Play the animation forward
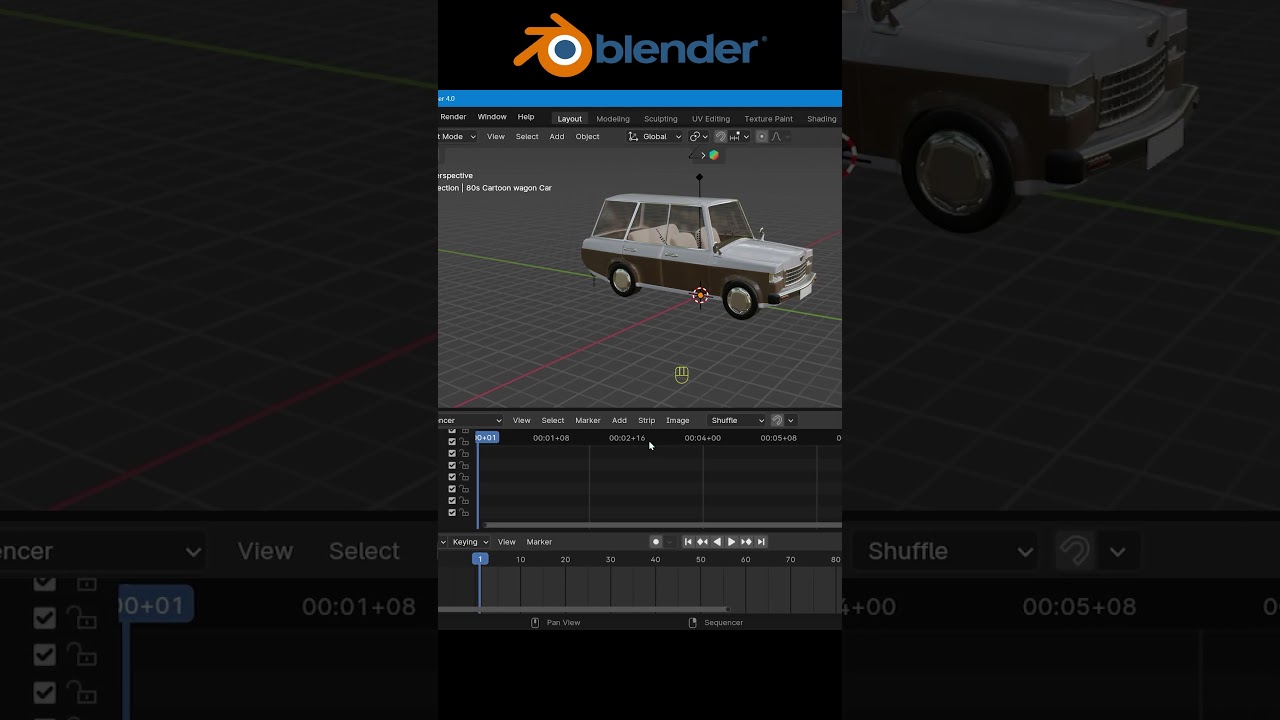This screenshot has width=1280, height=720. (731, 542)
